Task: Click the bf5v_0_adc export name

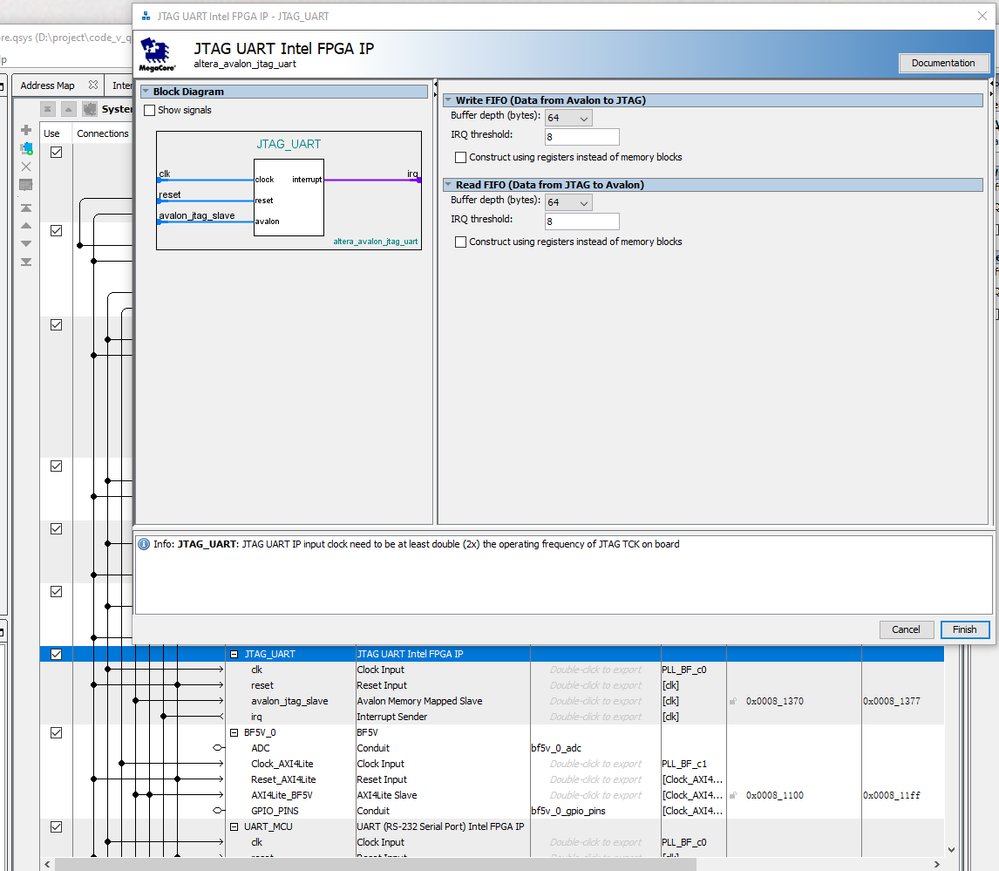Action: 556,748
